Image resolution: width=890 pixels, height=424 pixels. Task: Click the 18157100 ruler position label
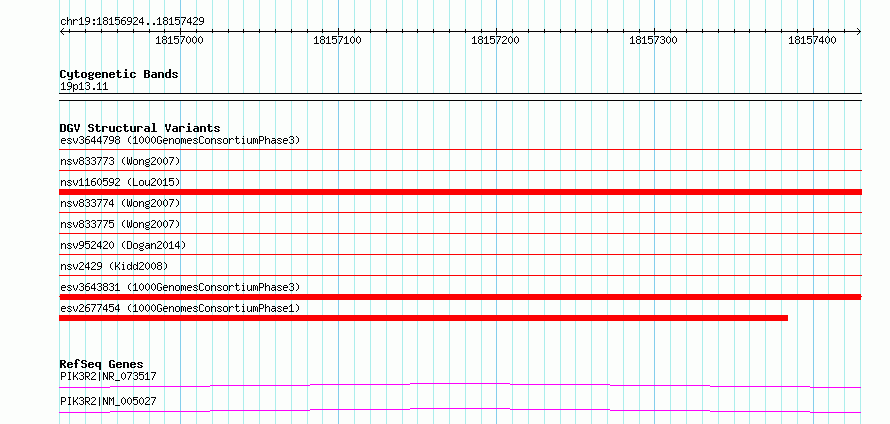[x=337, y=41]
